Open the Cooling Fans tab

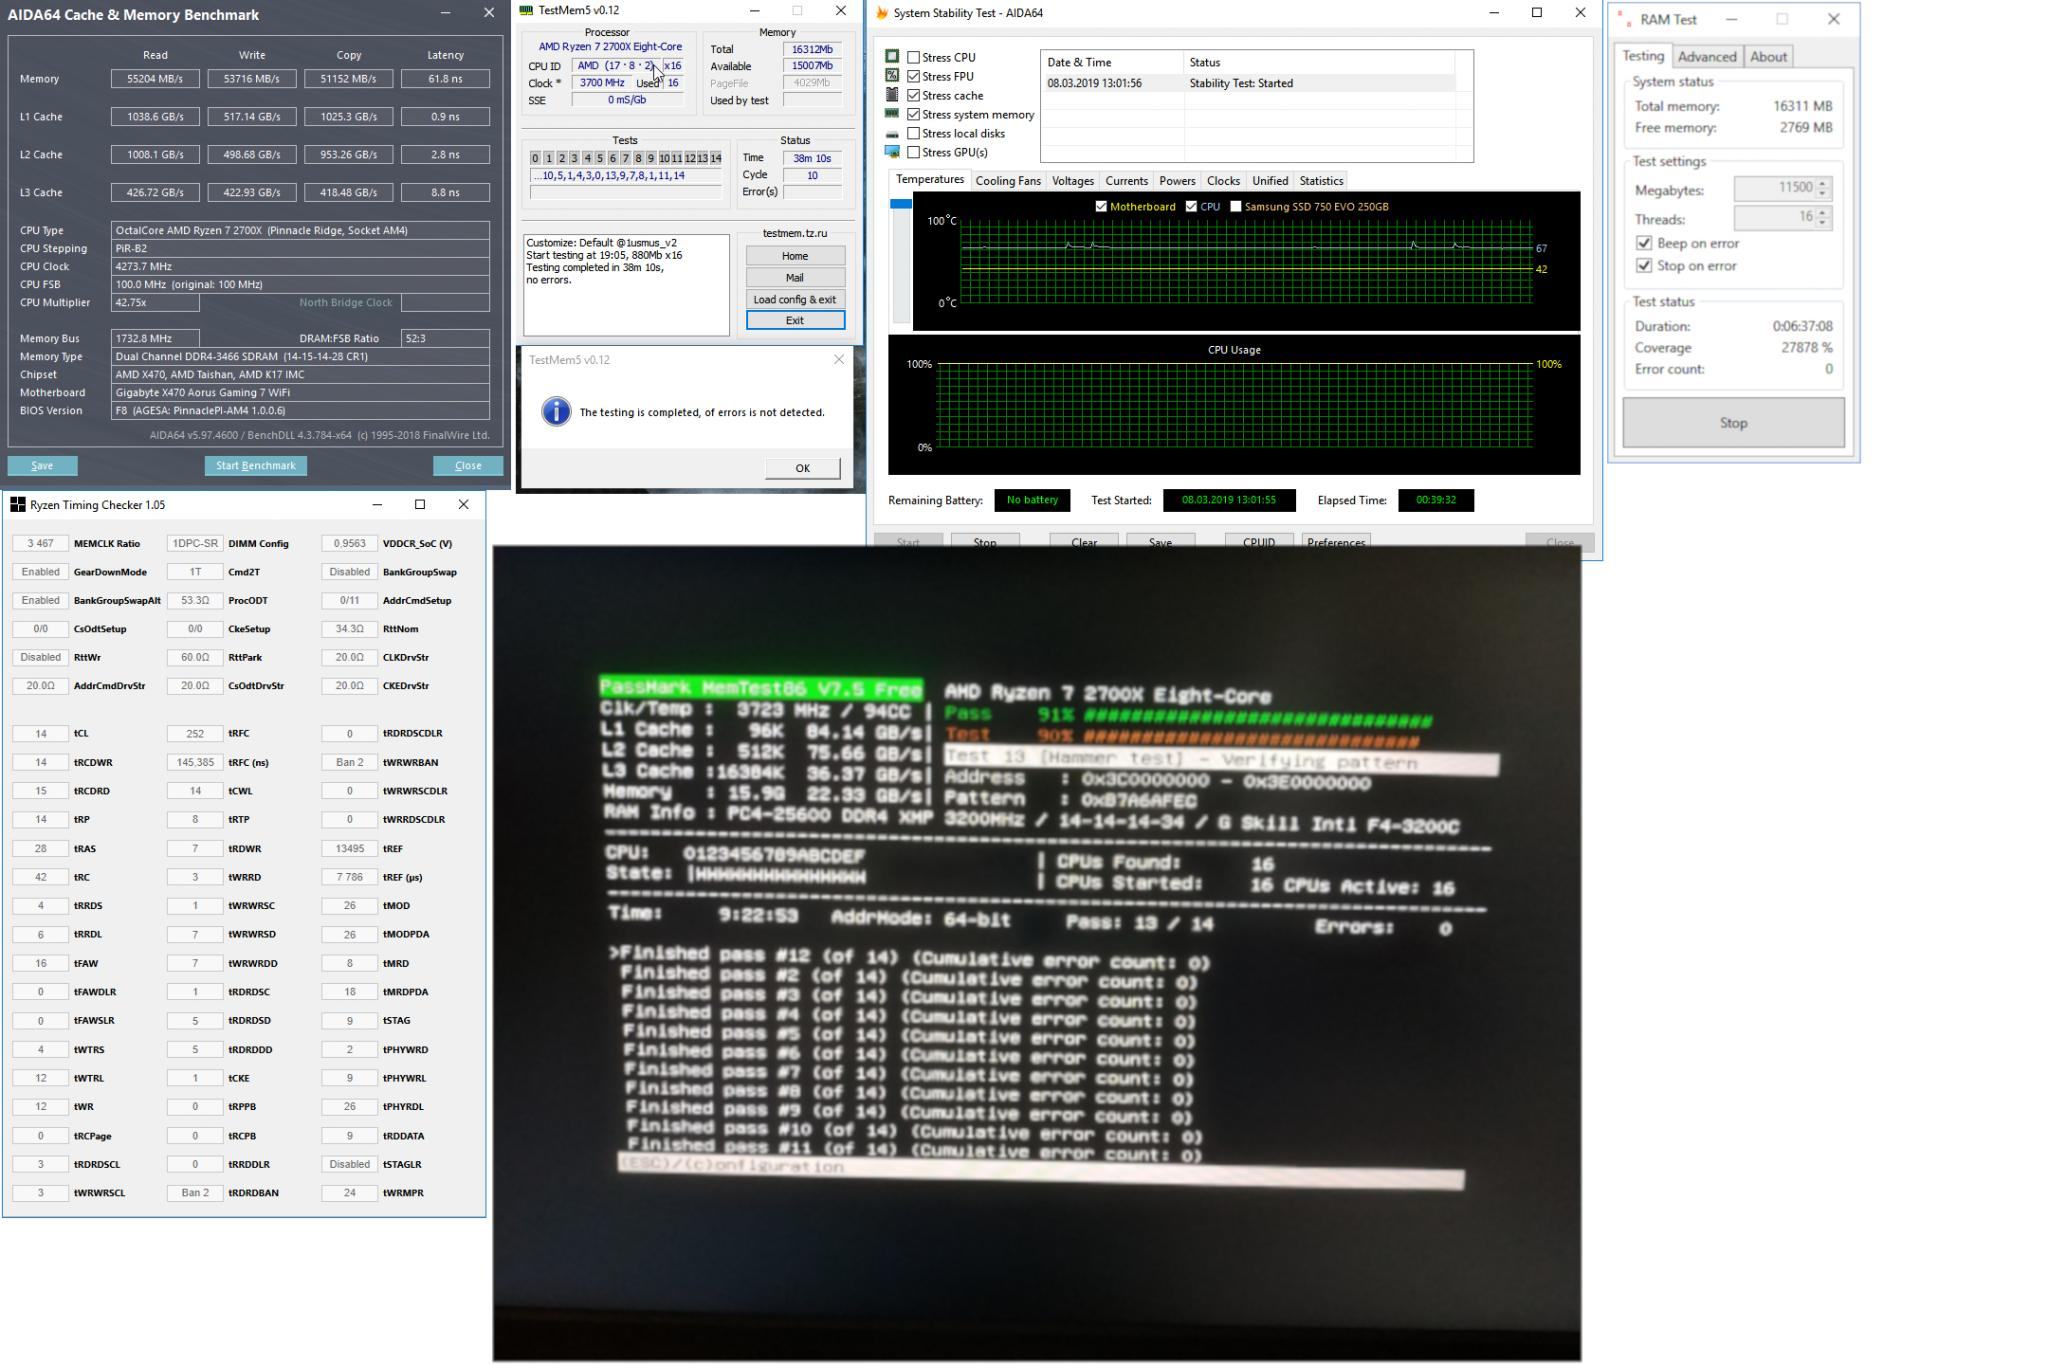(x=1007, y=181)
